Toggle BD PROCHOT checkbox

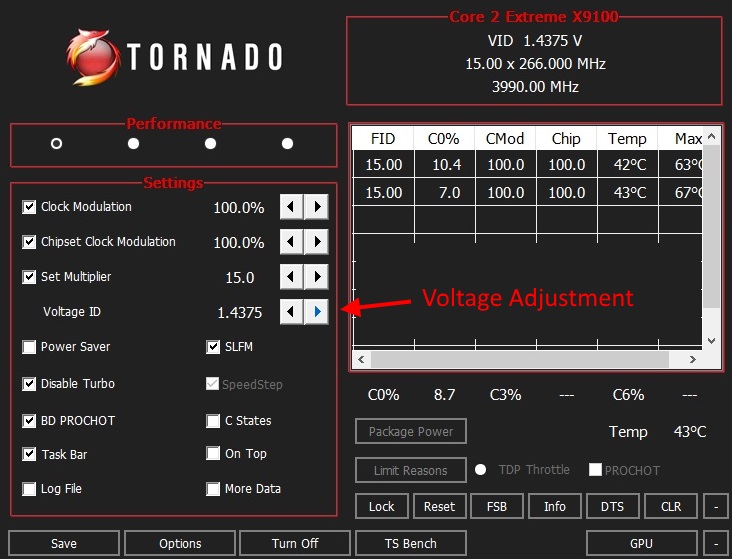coord(29,421)
